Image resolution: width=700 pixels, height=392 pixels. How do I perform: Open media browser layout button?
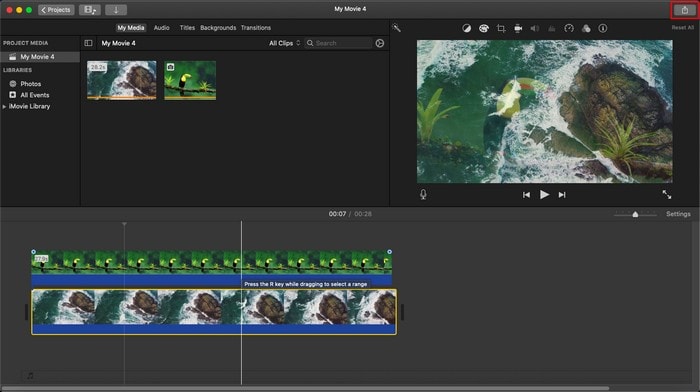[x=90, y=10]
